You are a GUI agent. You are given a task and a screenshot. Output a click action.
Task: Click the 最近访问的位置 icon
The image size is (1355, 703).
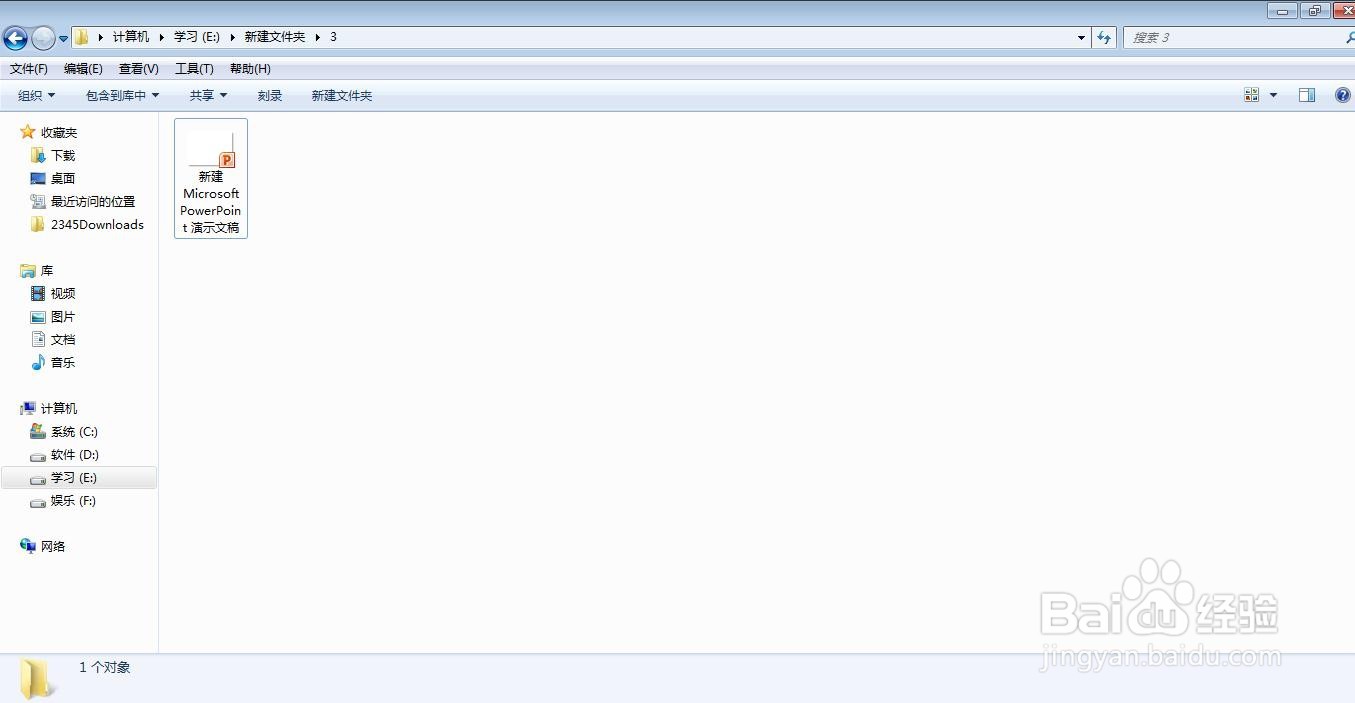[38, 201]
